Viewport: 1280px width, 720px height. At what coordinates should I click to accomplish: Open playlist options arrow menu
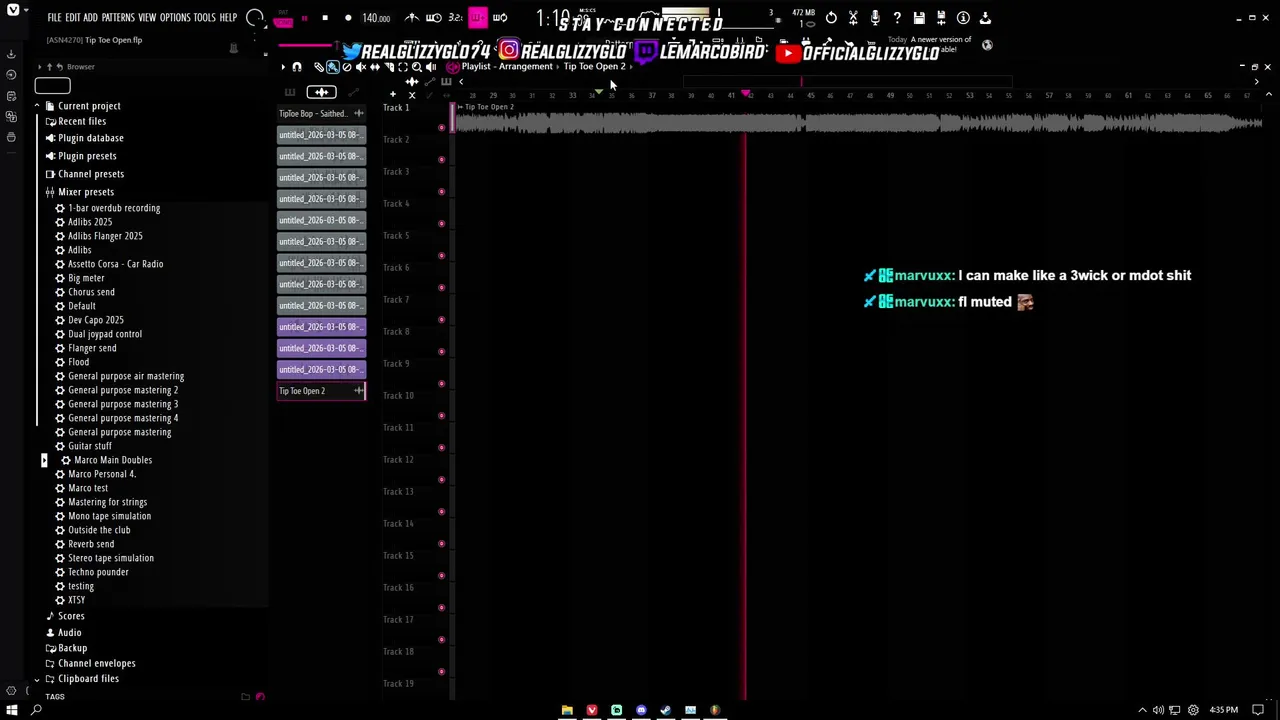[283, 67]
